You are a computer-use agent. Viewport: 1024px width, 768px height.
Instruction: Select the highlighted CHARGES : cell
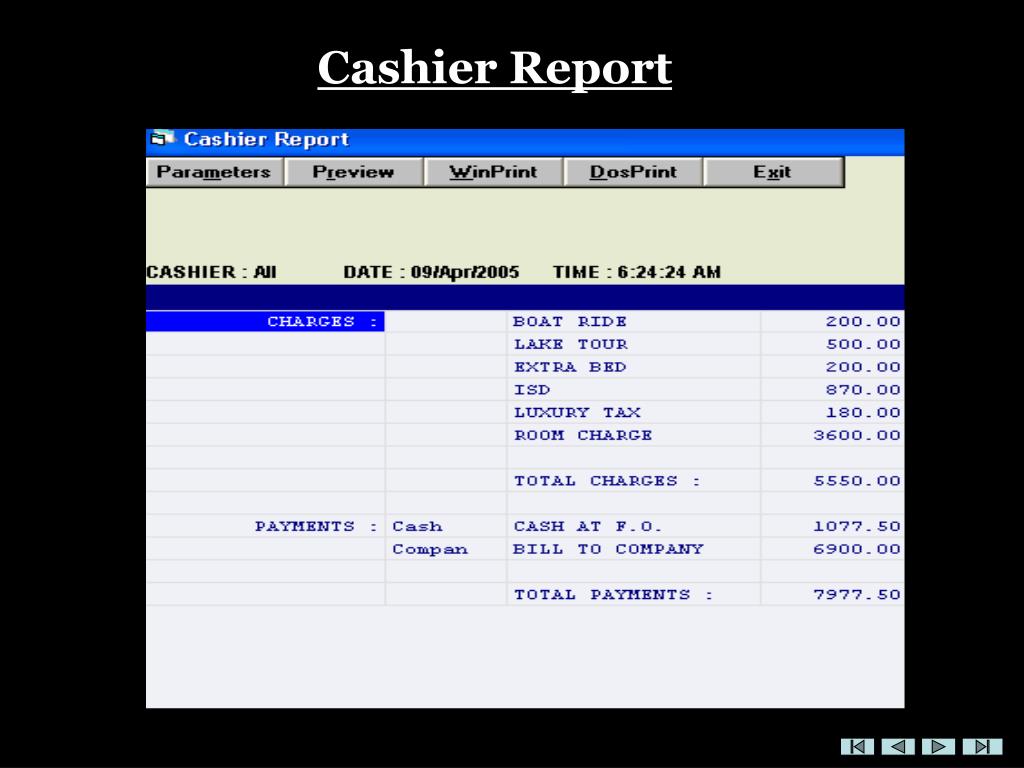(265, 321)
